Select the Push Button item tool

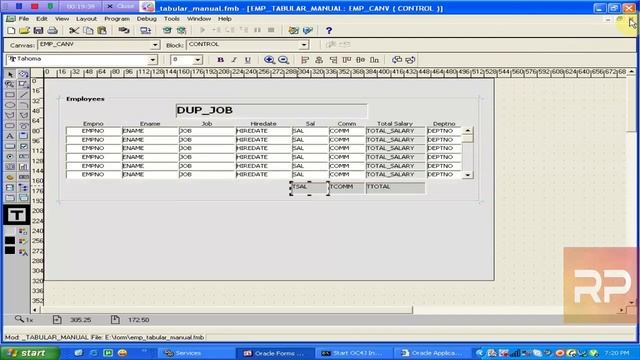click(x=10, y=146)
